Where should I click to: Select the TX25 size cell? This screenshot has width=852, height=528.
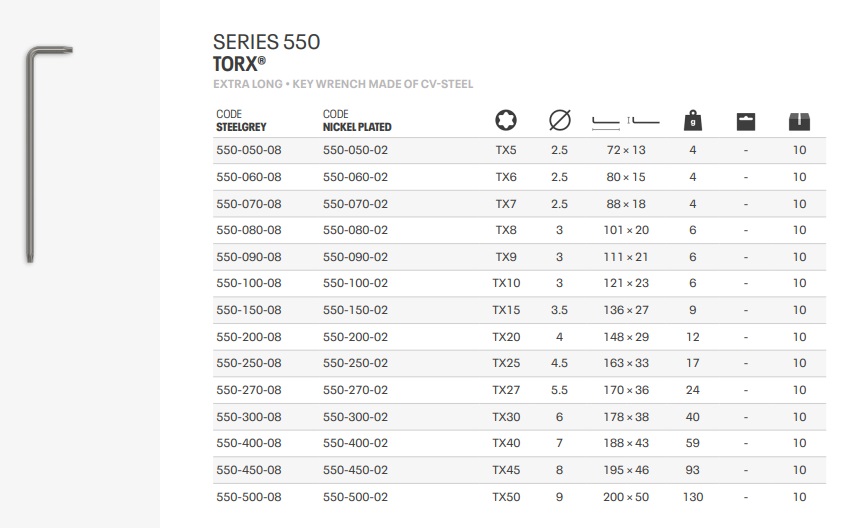tap(506, 363)
